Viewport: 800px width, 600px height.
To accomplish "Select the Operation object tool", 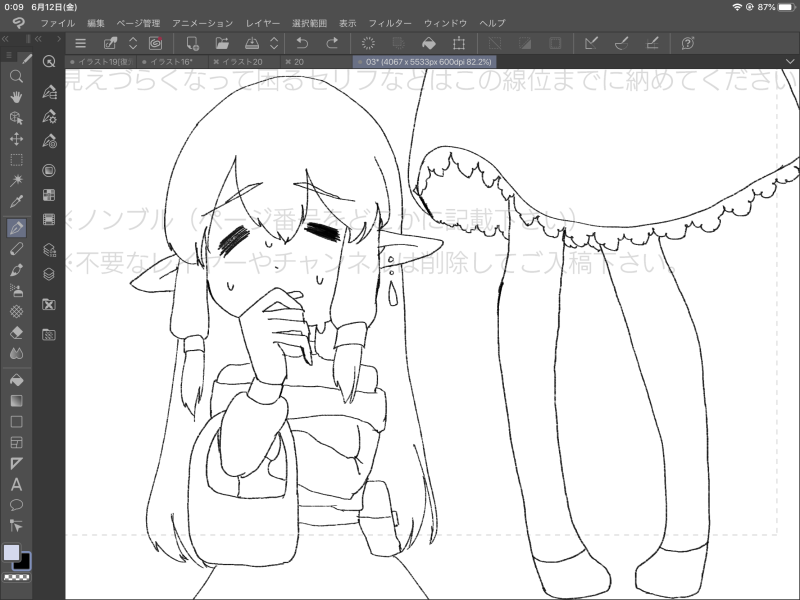I will [16, 118].
